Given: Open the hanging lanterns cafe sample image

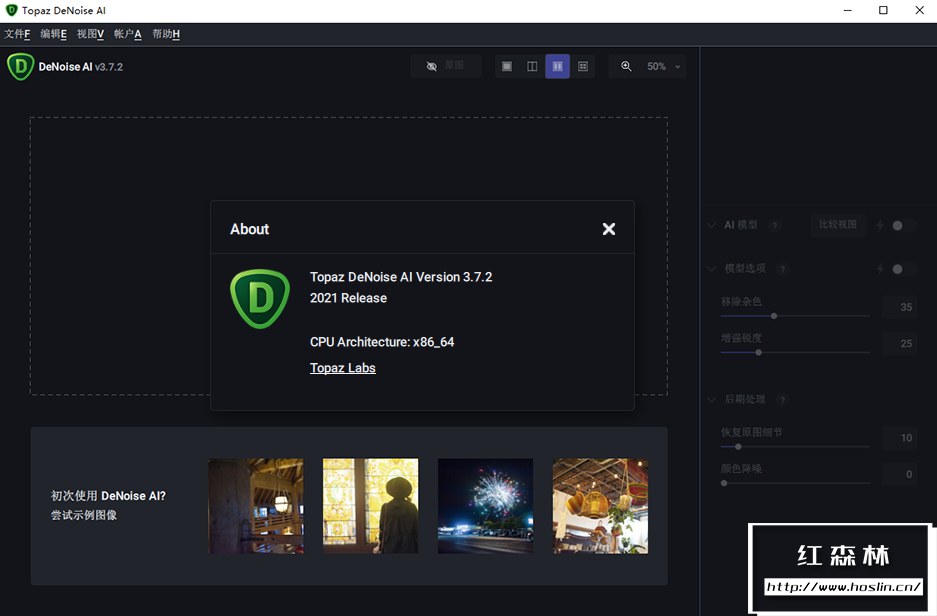Looking at the screenshot, I should [x=600, y=506].
